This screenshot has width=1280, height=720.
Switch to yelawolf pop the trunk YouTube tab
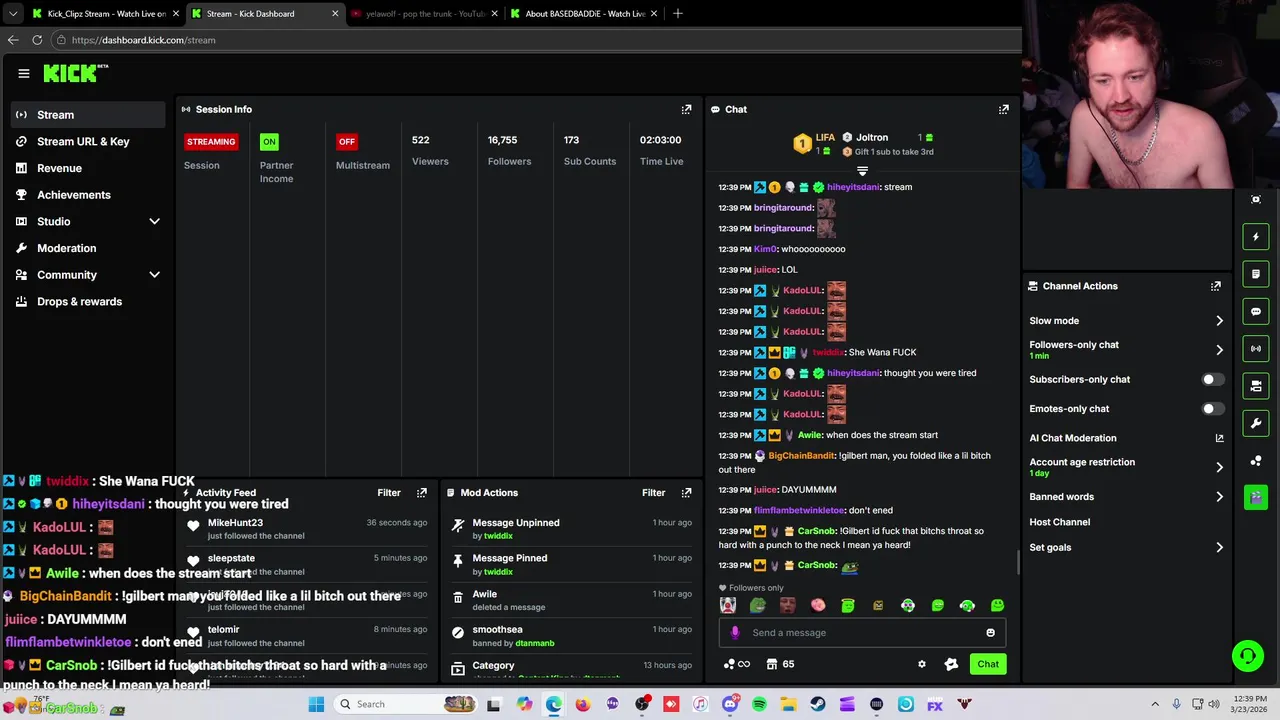423,14
